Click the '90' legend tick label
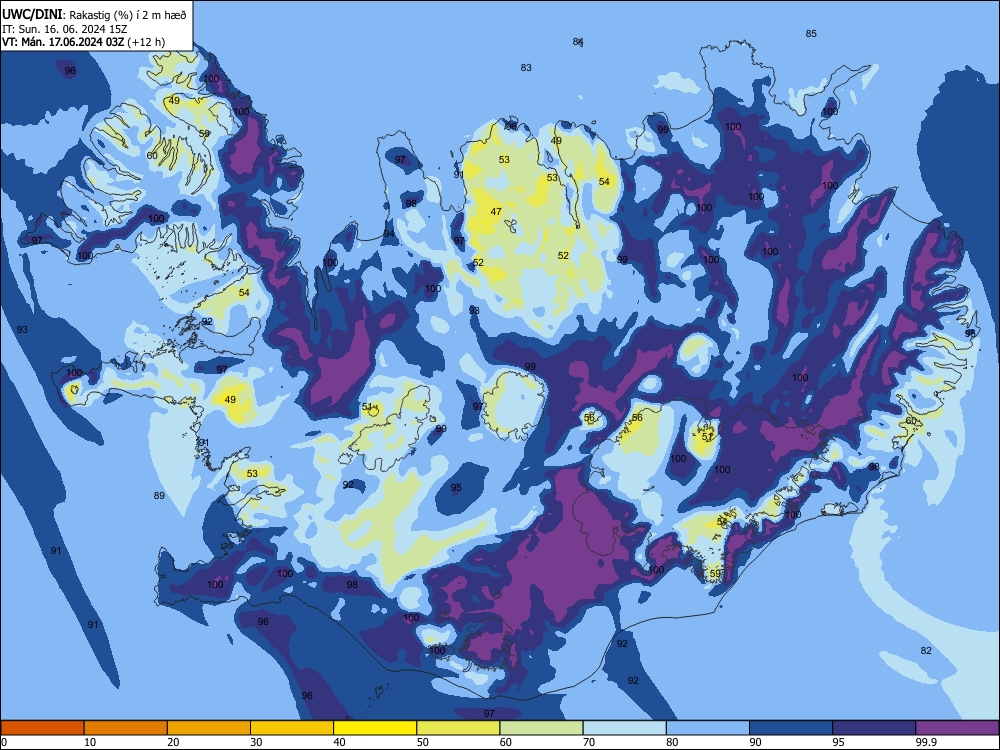Viewport: 1000px width, 750px height. (x=755, y=742)
